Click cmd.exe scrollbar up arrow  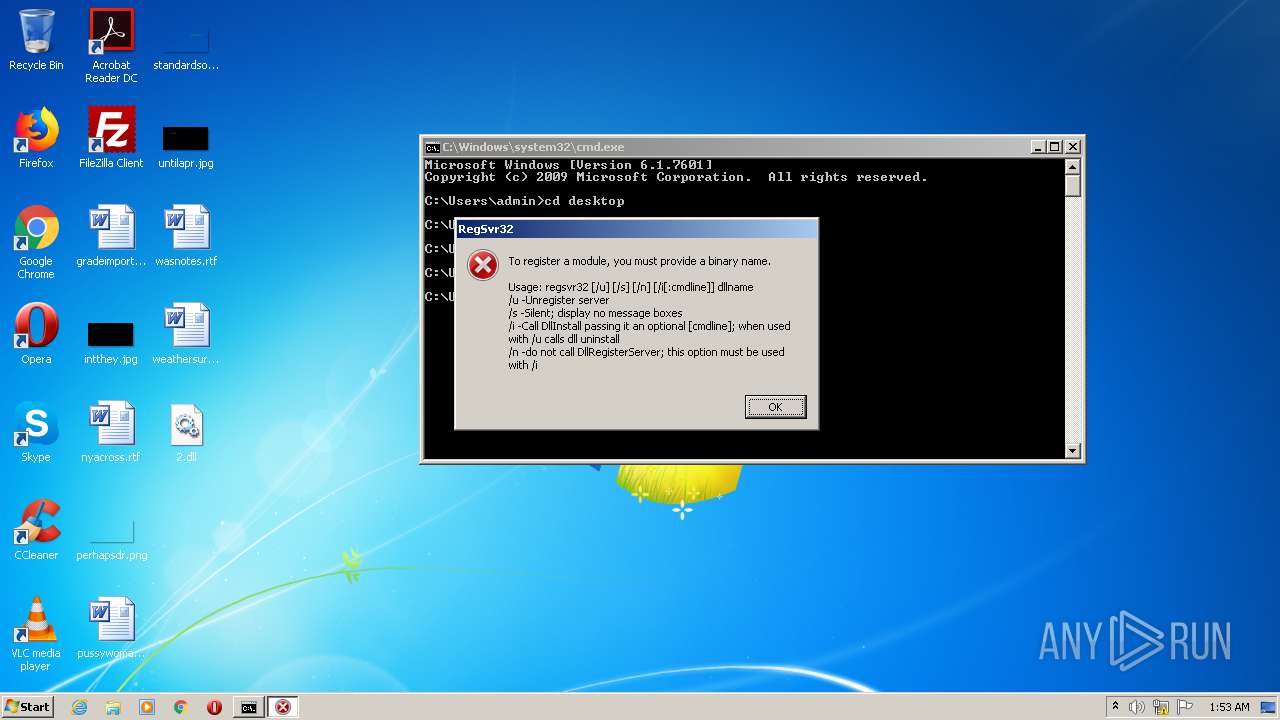[x=1073, y=167]
